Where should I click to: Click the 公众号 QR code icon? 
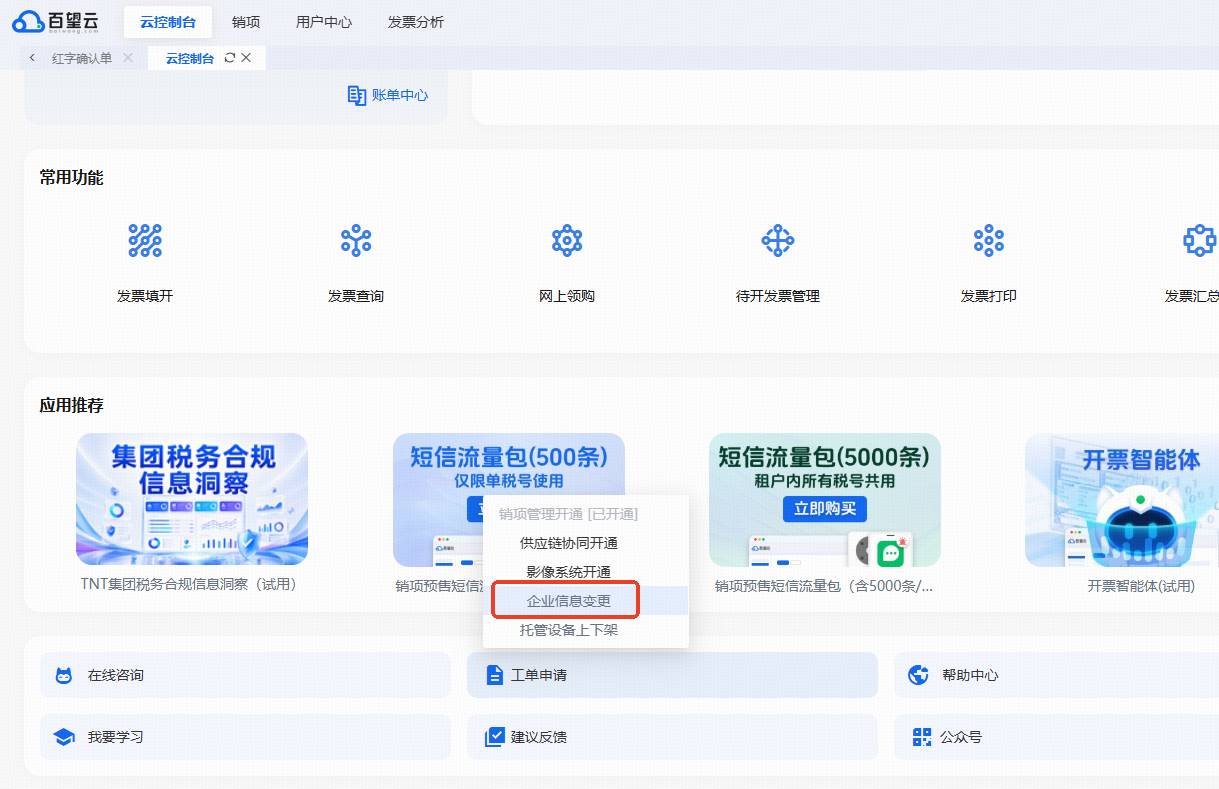pyautogui.click(x=922, y=737)
